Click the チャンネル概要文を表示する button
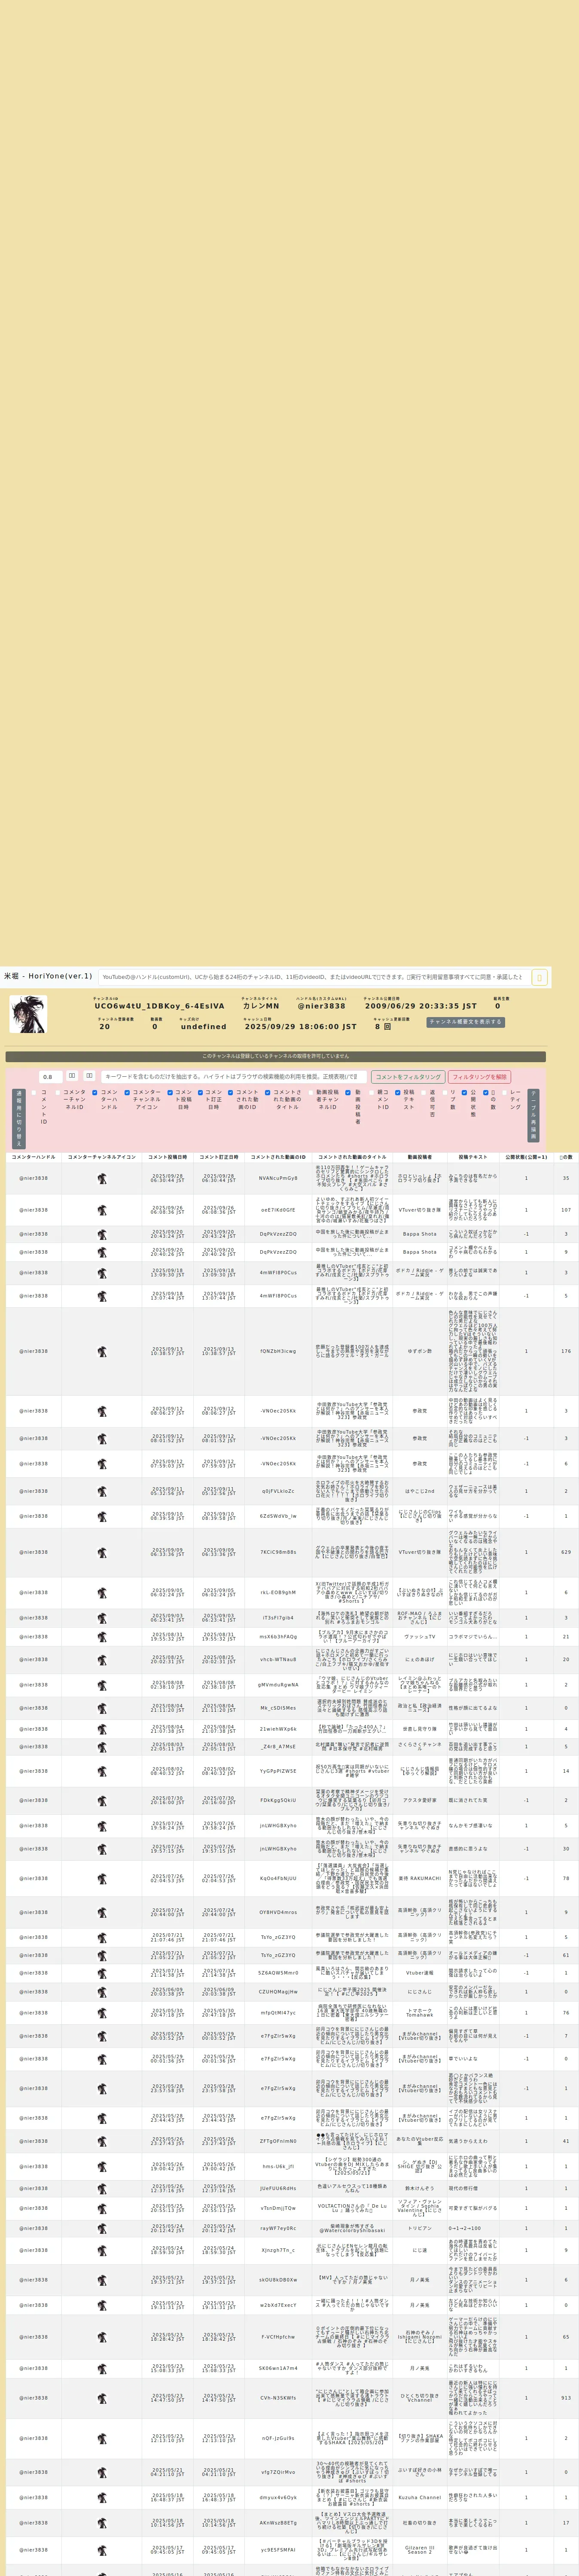 [465, 1022]
